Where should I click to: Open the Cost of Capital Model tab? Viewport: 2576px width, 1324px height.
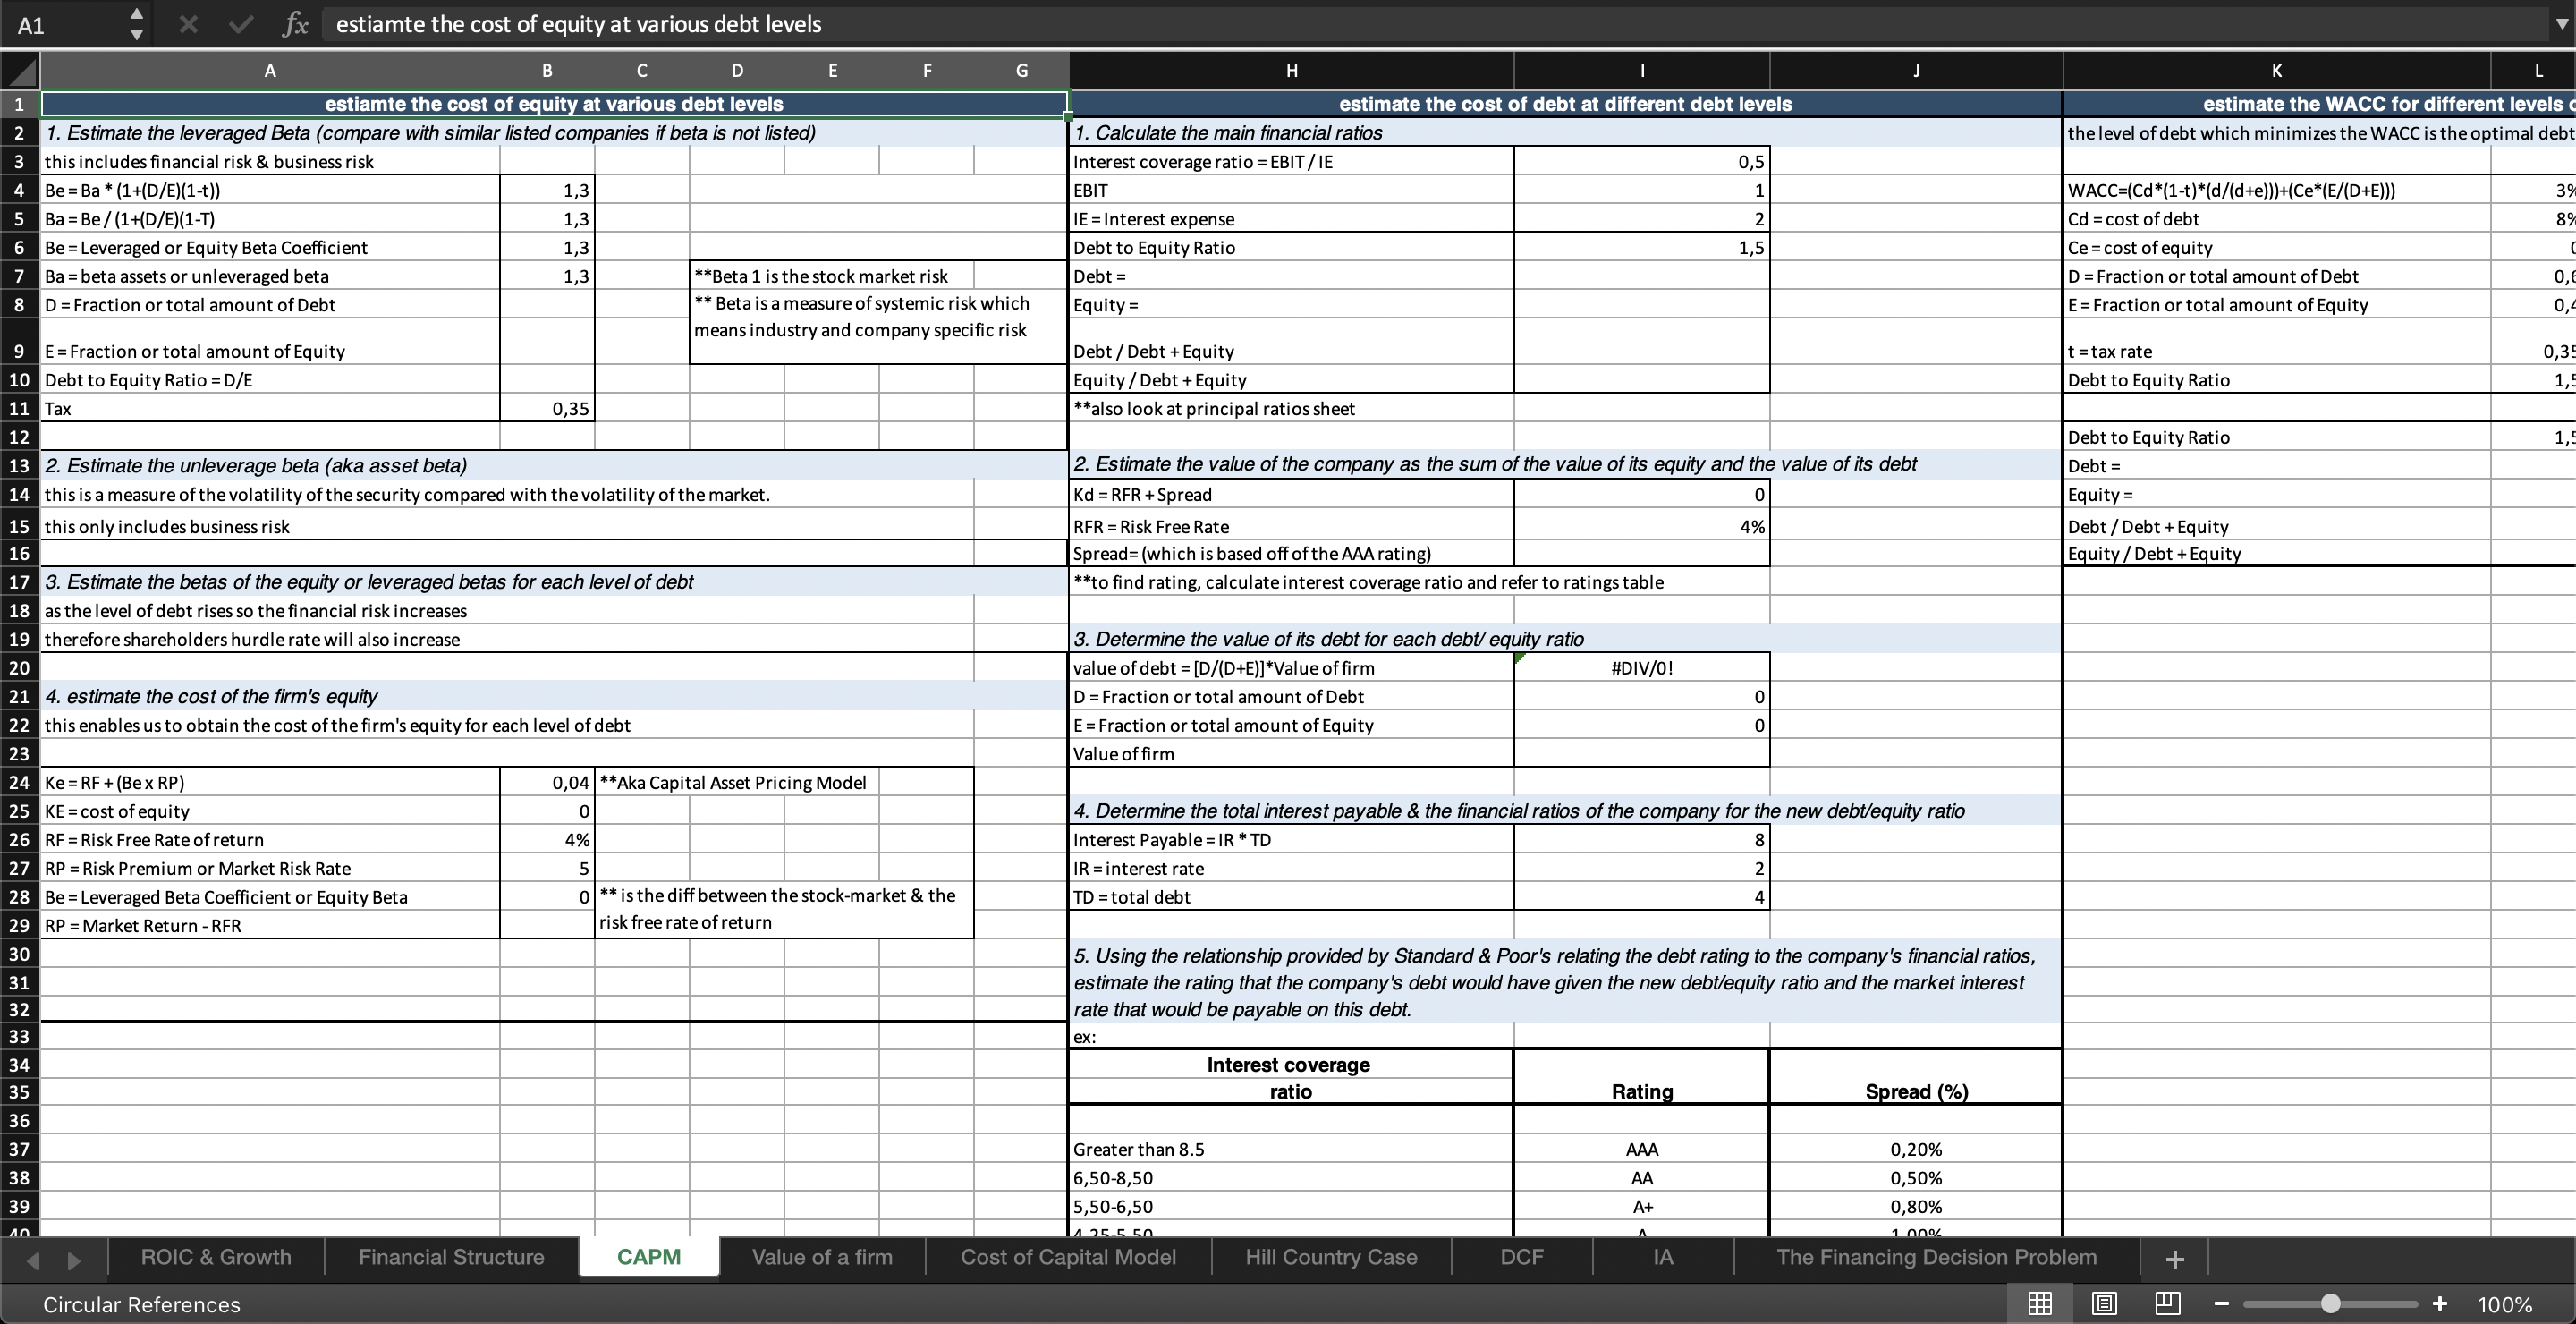(x=1068, y=1257)
